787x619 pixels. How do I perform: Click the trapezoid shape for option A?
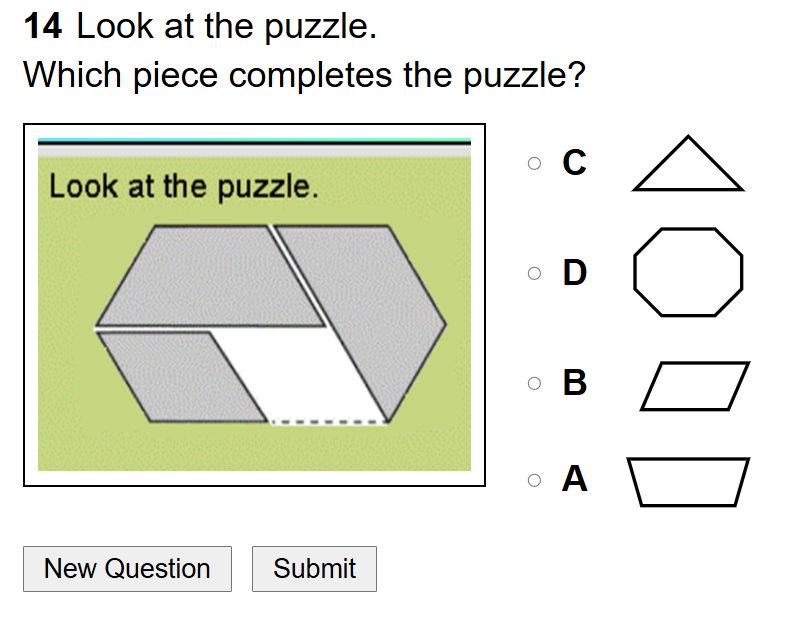688,482
